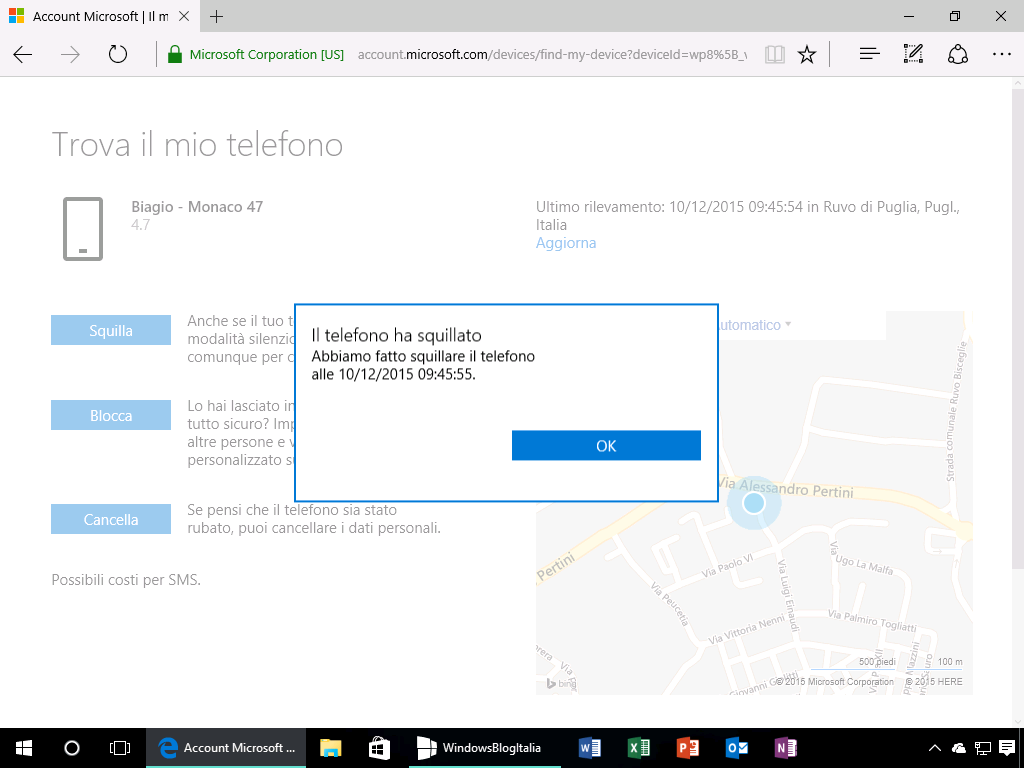The height and width of the screenshot is (783, 1024).
Task: Confirm the dialog with OK
Action: (606, 445)
